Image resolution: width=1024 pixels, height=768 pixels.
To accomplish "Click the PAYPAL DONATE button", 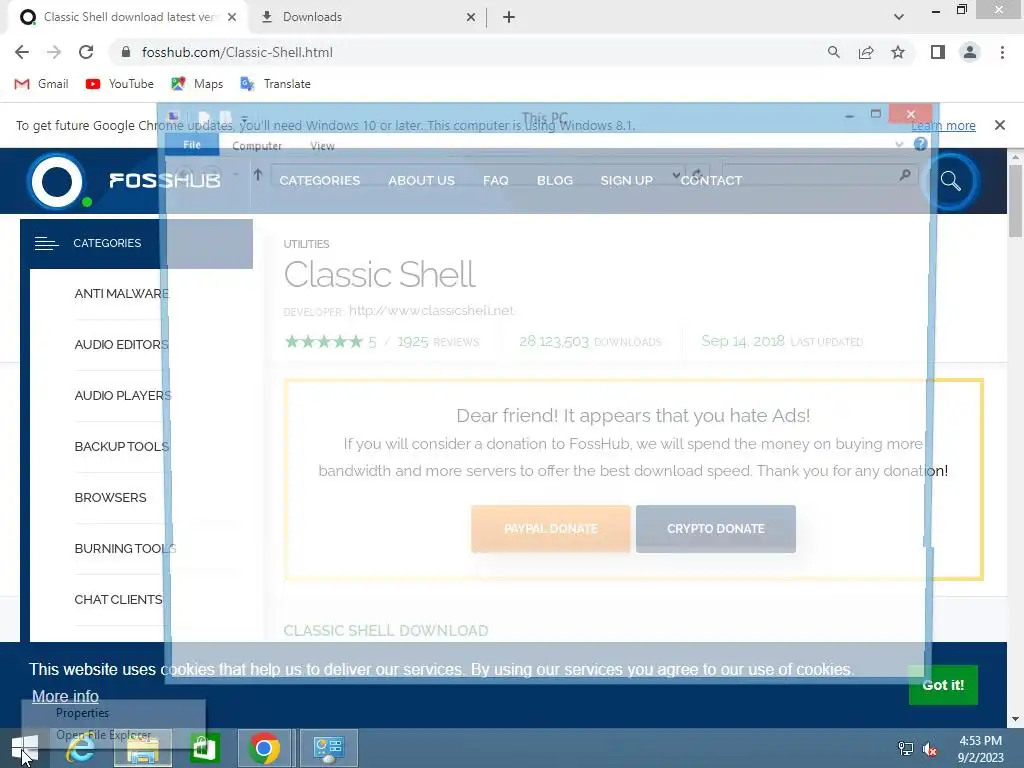I will (x=551, y=528).
